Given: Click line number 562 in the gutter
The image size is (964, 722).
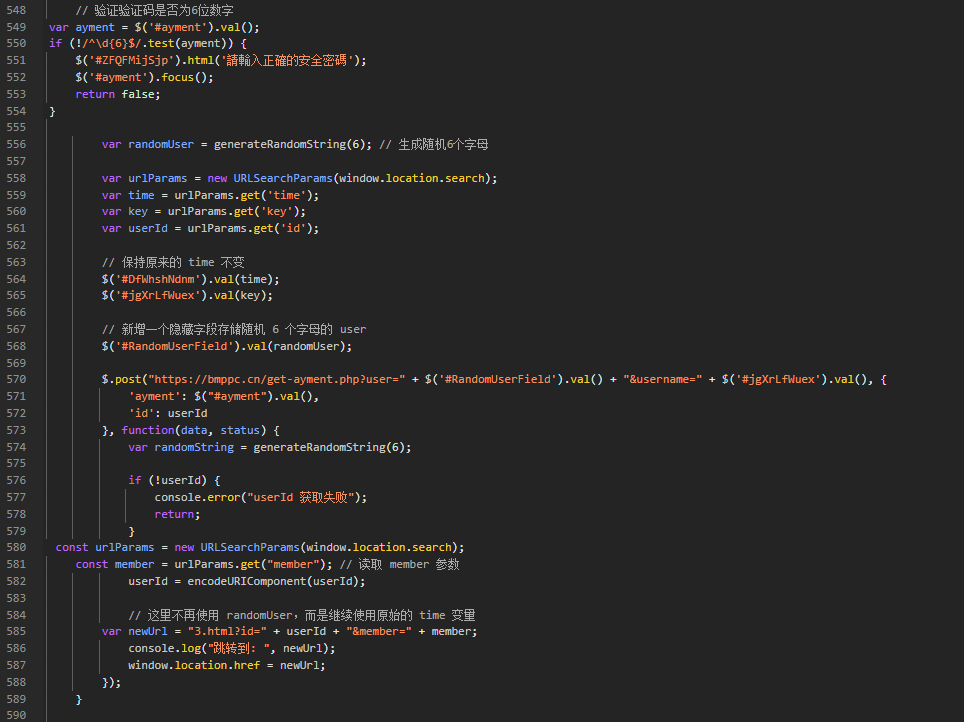Looking at the screenshot, I should tap(17, 245).
